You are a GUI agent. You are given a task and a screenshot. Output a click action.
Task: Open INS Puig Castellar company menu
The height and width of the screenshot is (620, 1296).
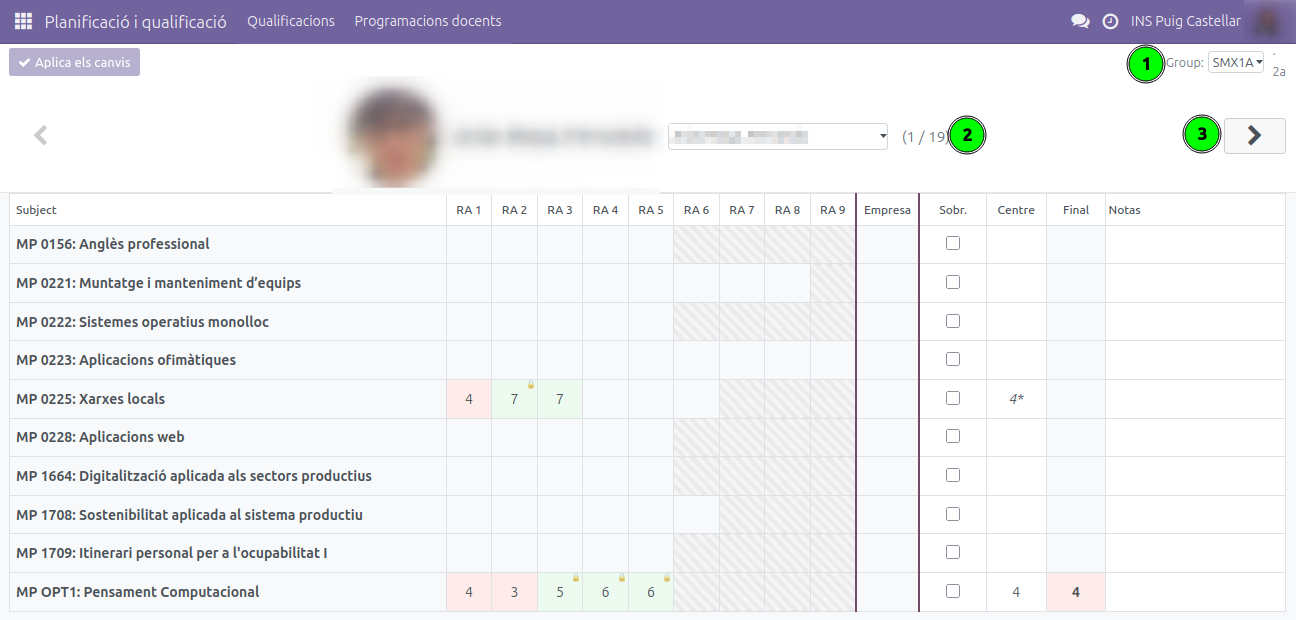[1186, 21]
